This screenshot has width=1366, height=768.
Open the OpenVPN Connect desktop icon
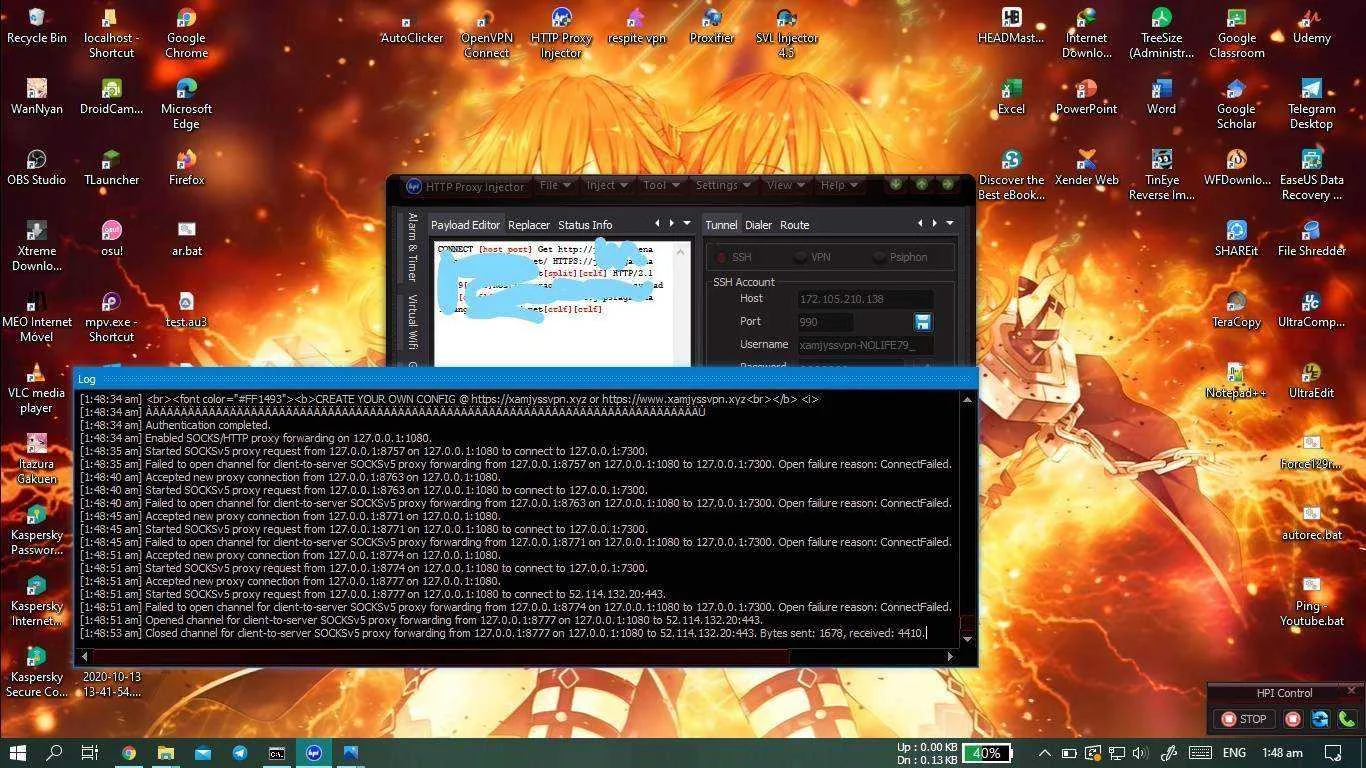point(486,31)
